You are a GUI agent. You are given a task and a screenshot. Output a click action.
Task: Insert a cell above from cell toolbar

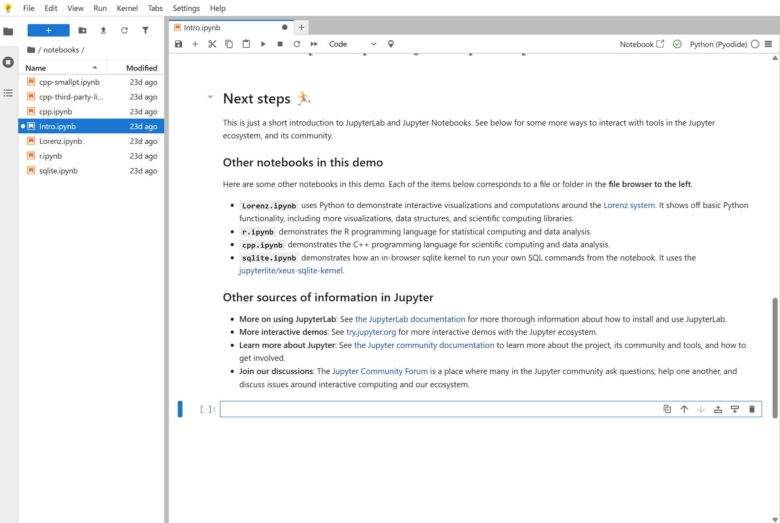point(718,409)
